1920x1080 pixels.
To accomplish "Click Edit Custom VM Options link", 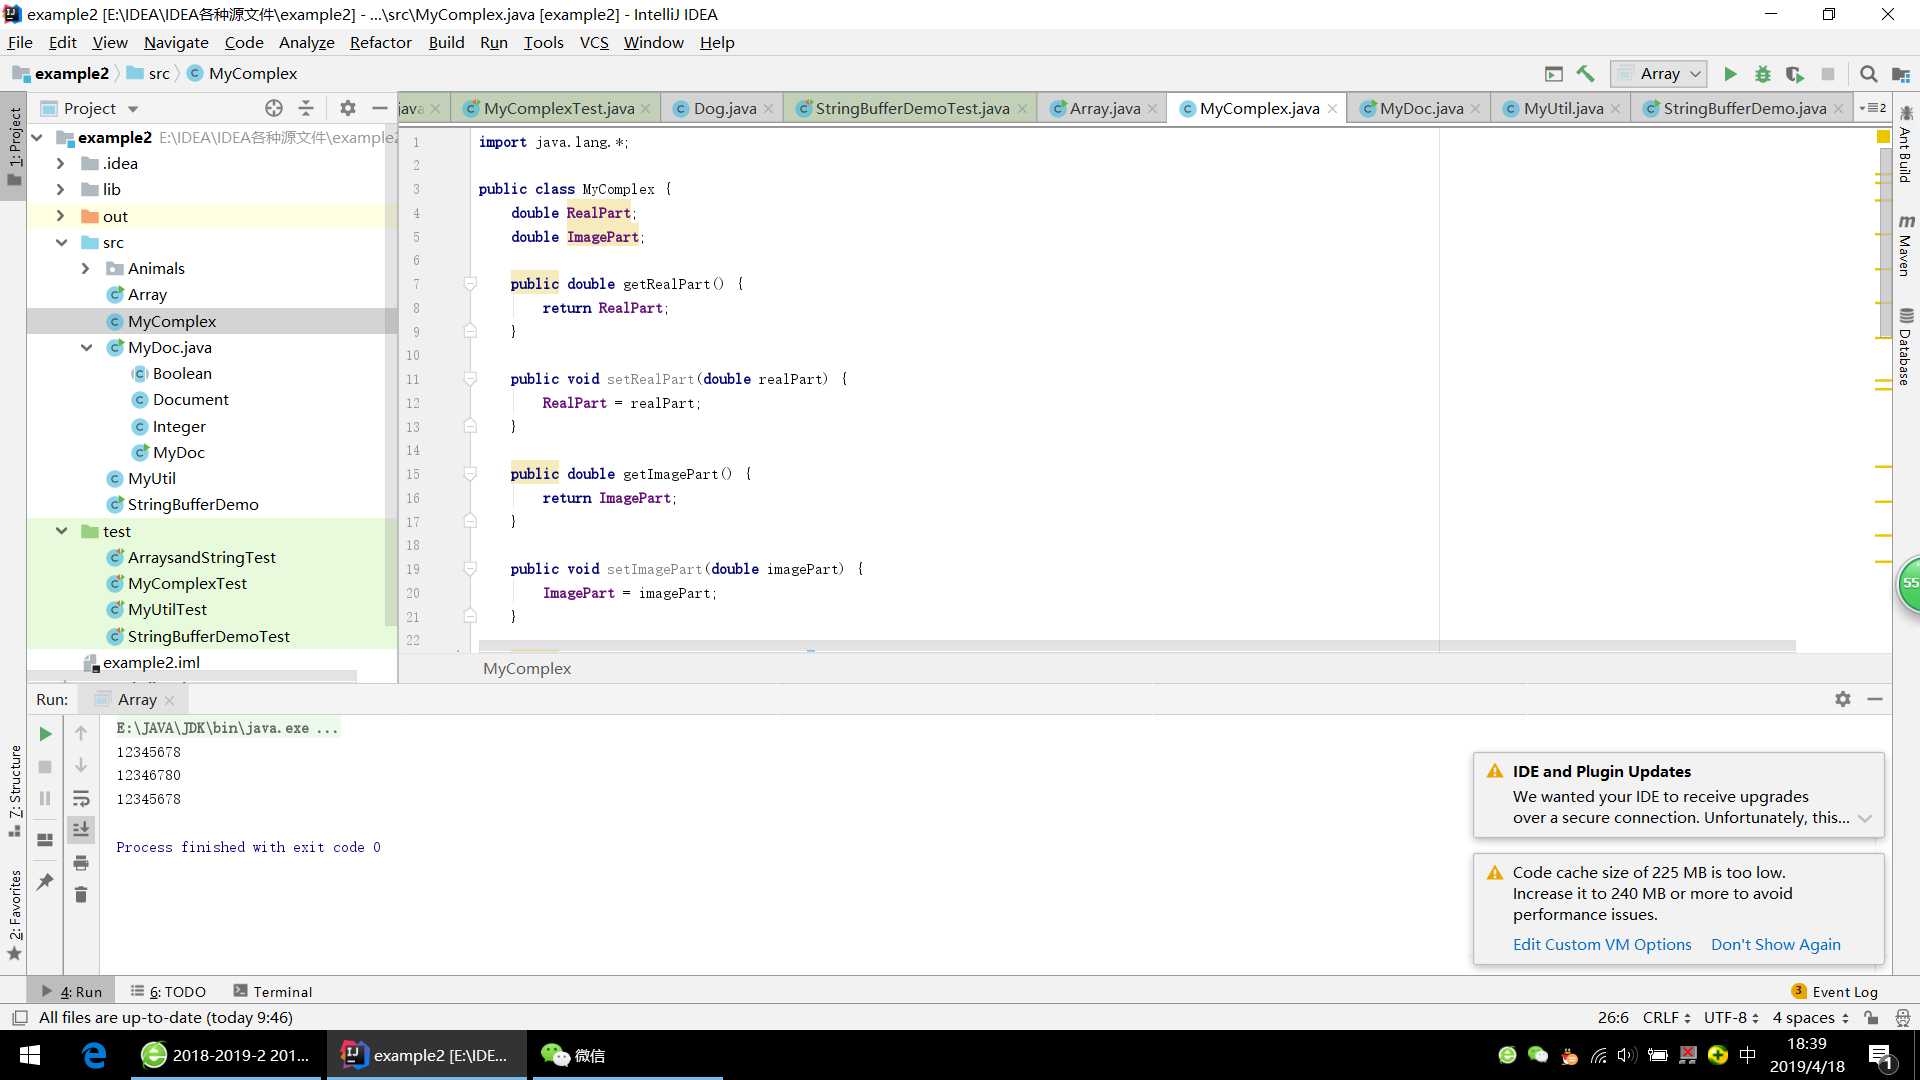I will click(x=1602, y=945).
